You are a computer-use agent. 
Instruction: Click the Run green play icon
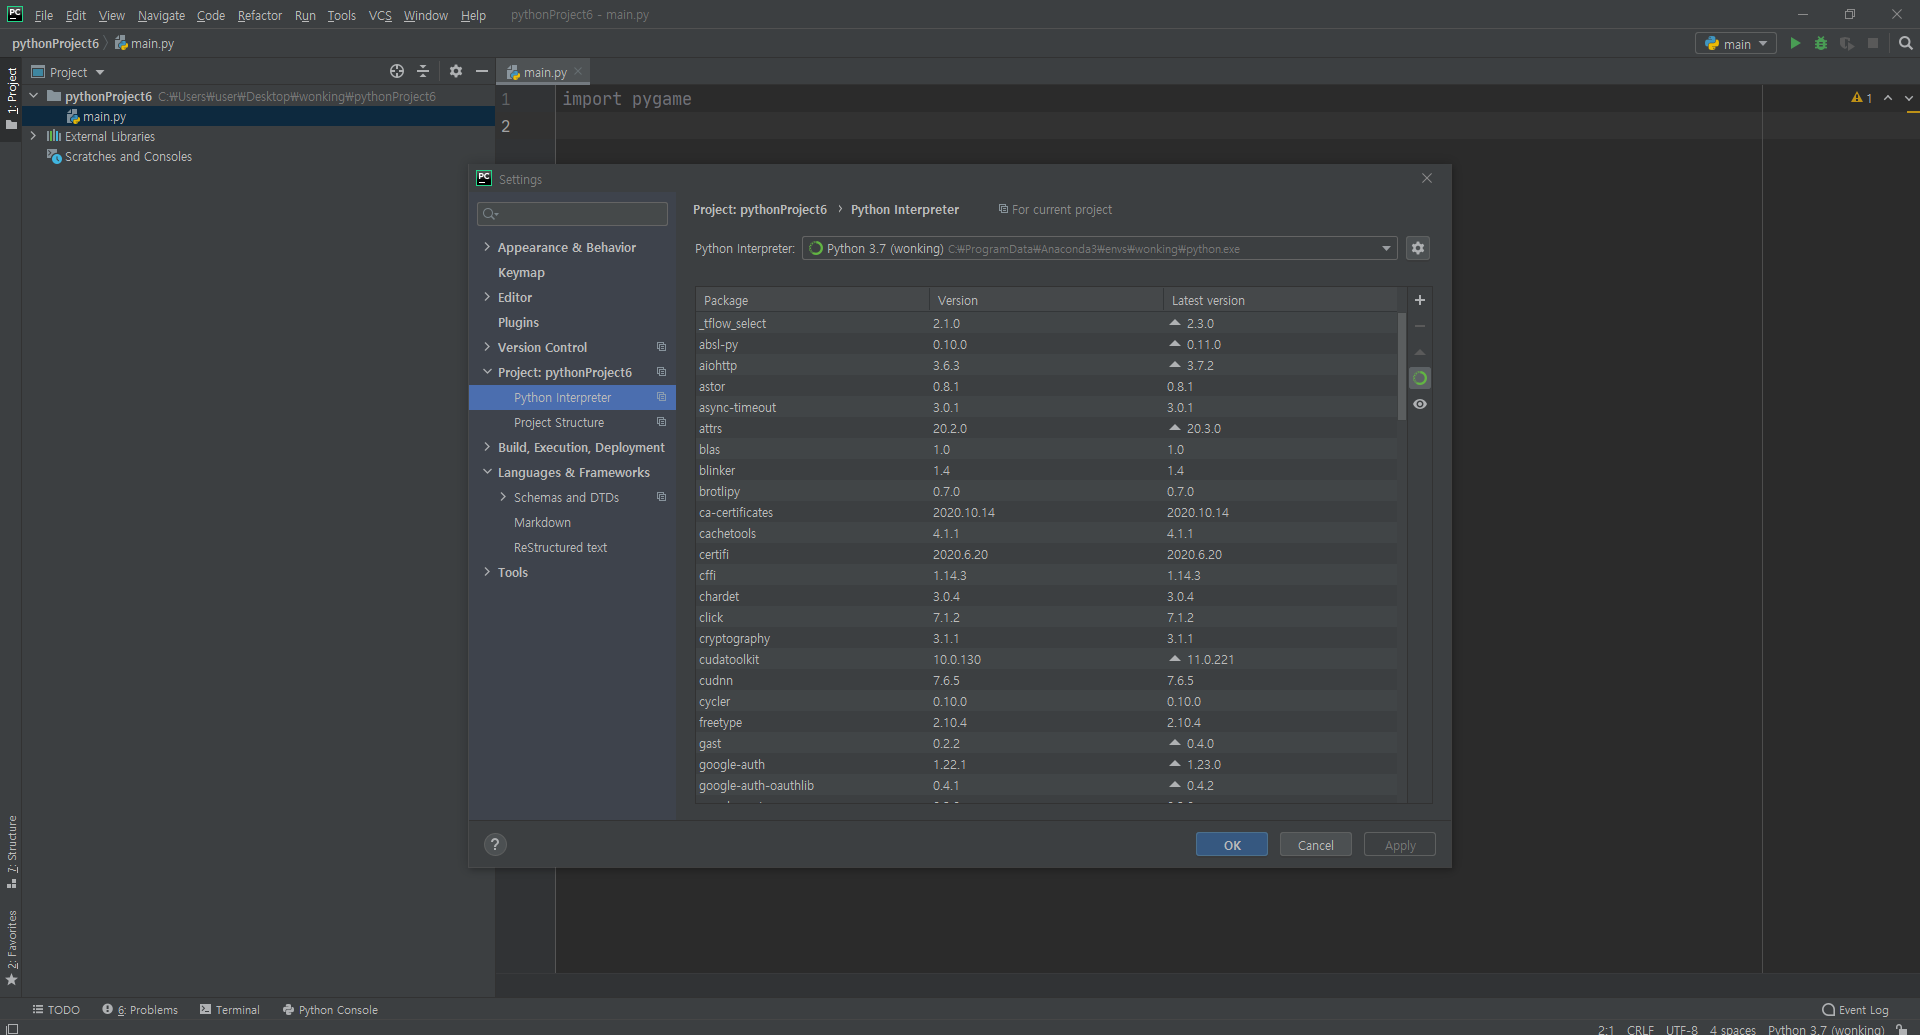pyautogui.click(x=1795, y=43)
